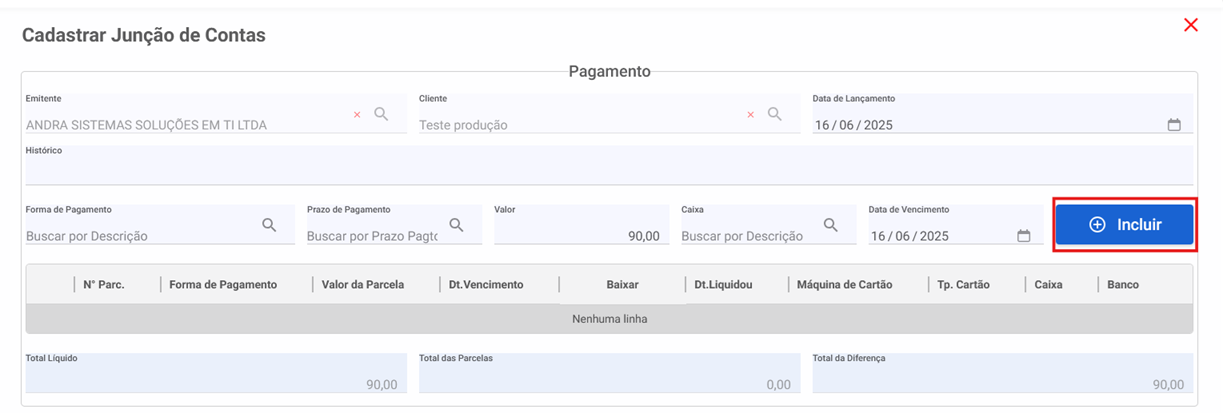The width and height of the screenshot is (1223, 413).
Task: Click the Incluir button
Action: (1125, 225)
